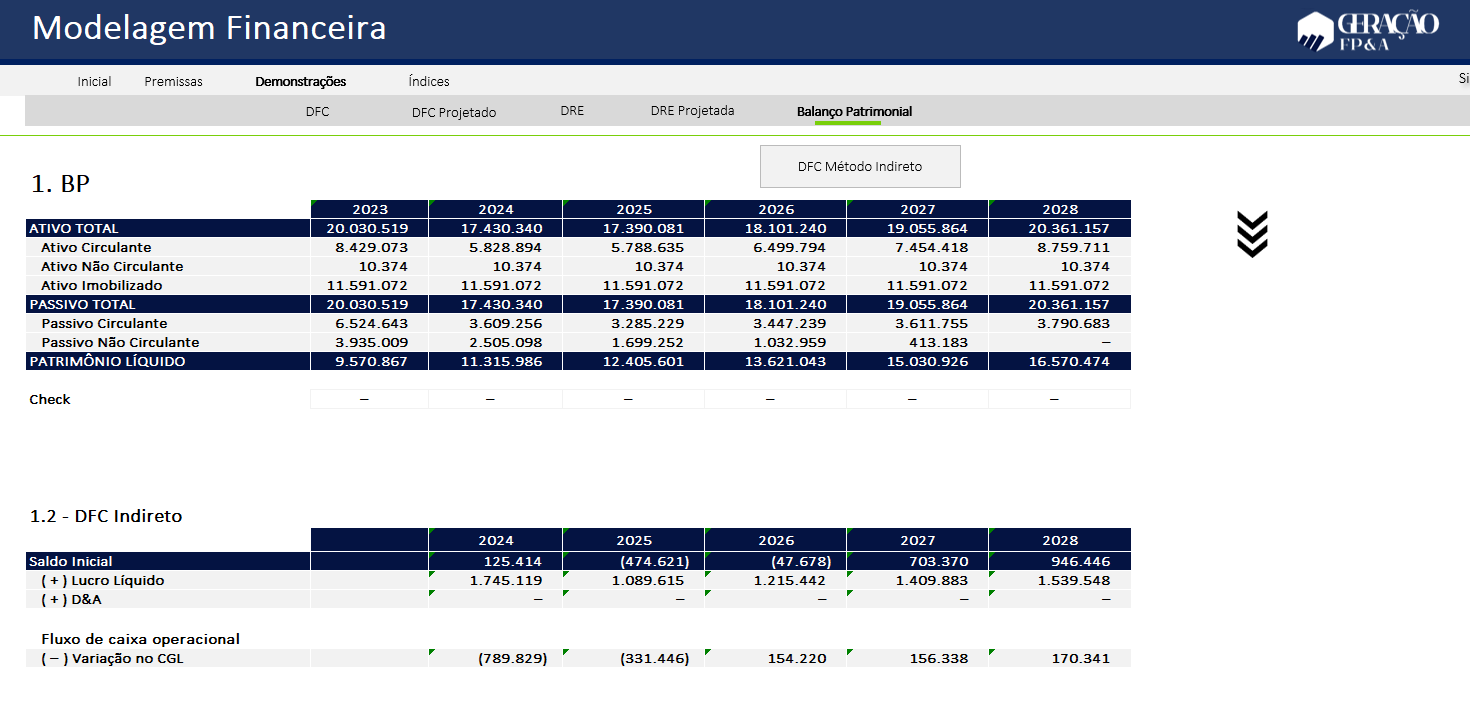
Task: Select Variação no CGL 2026 value
Action: tap(775, 658)
